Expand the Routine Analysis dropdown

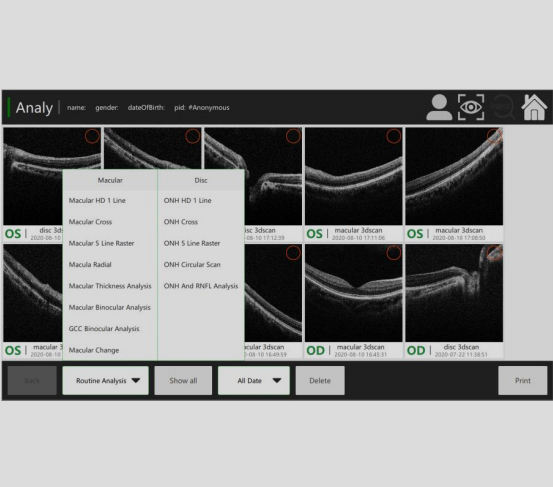[x=105, y=381]
